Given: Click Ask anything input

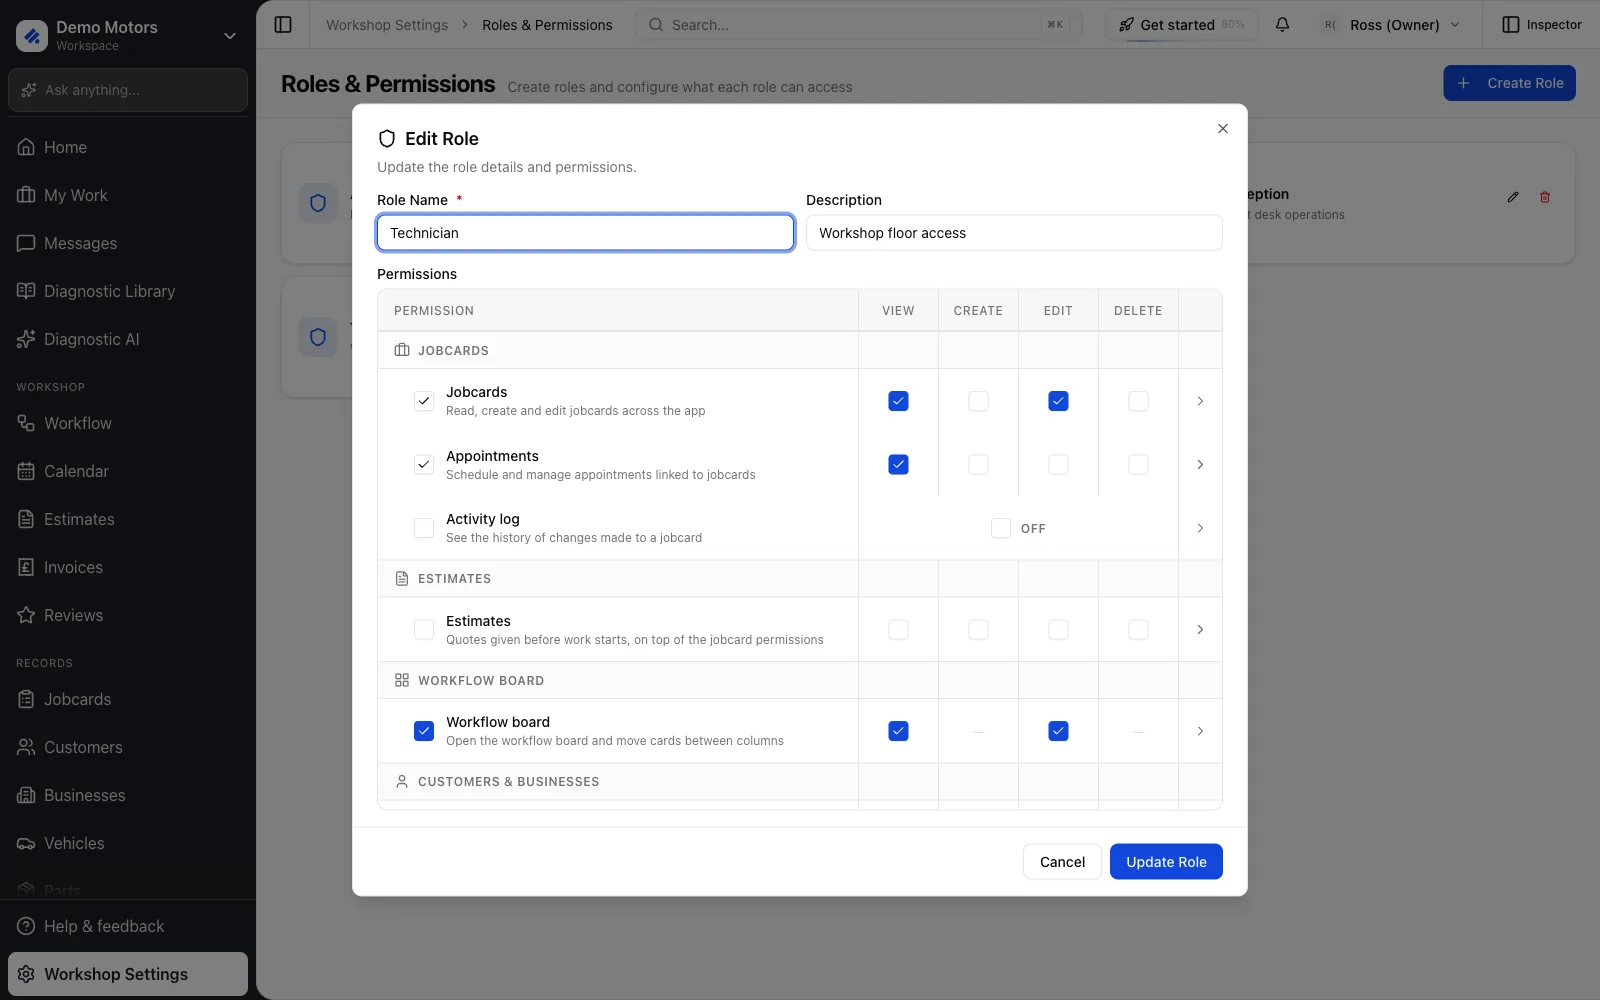Looking at the screenshot, I should pyautogui.click(x=128, y=90).
